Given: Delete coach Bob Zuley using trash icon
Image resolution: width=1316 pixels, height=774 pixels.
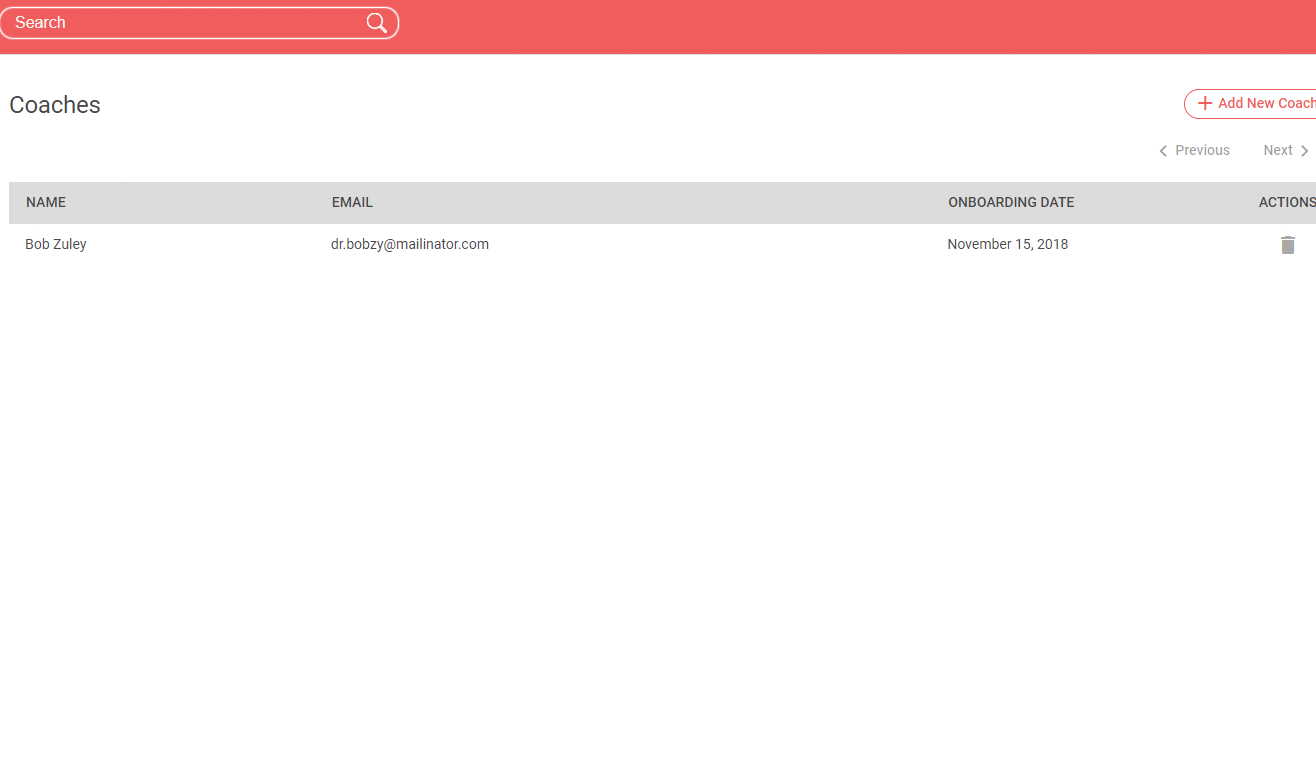Looking at the screenshot, I should 1287,245.
